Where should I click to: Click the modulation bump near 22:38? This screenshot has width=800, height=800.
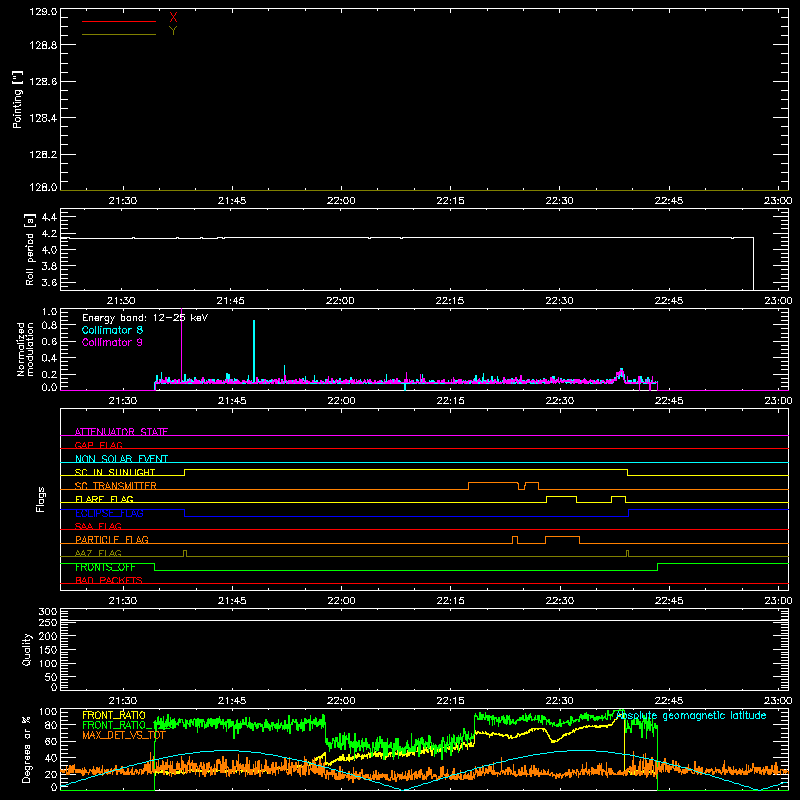click(x=620, y=375)
